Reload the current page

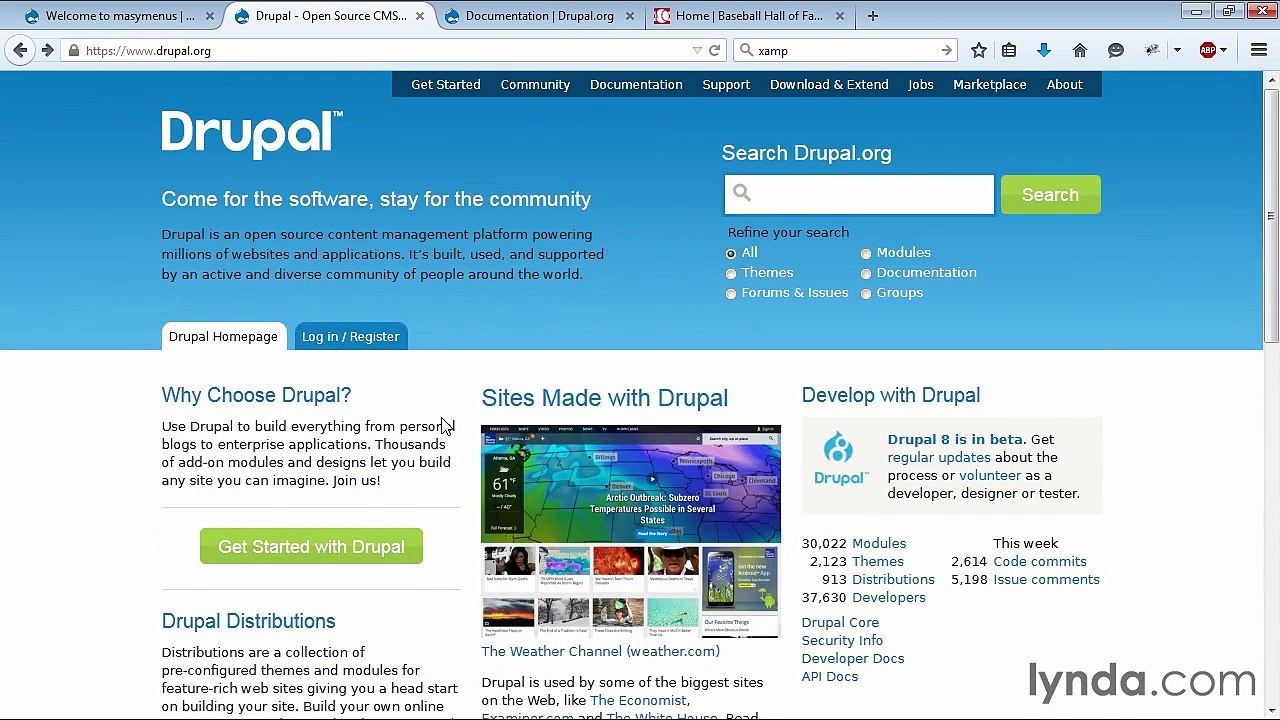(715, 50)
